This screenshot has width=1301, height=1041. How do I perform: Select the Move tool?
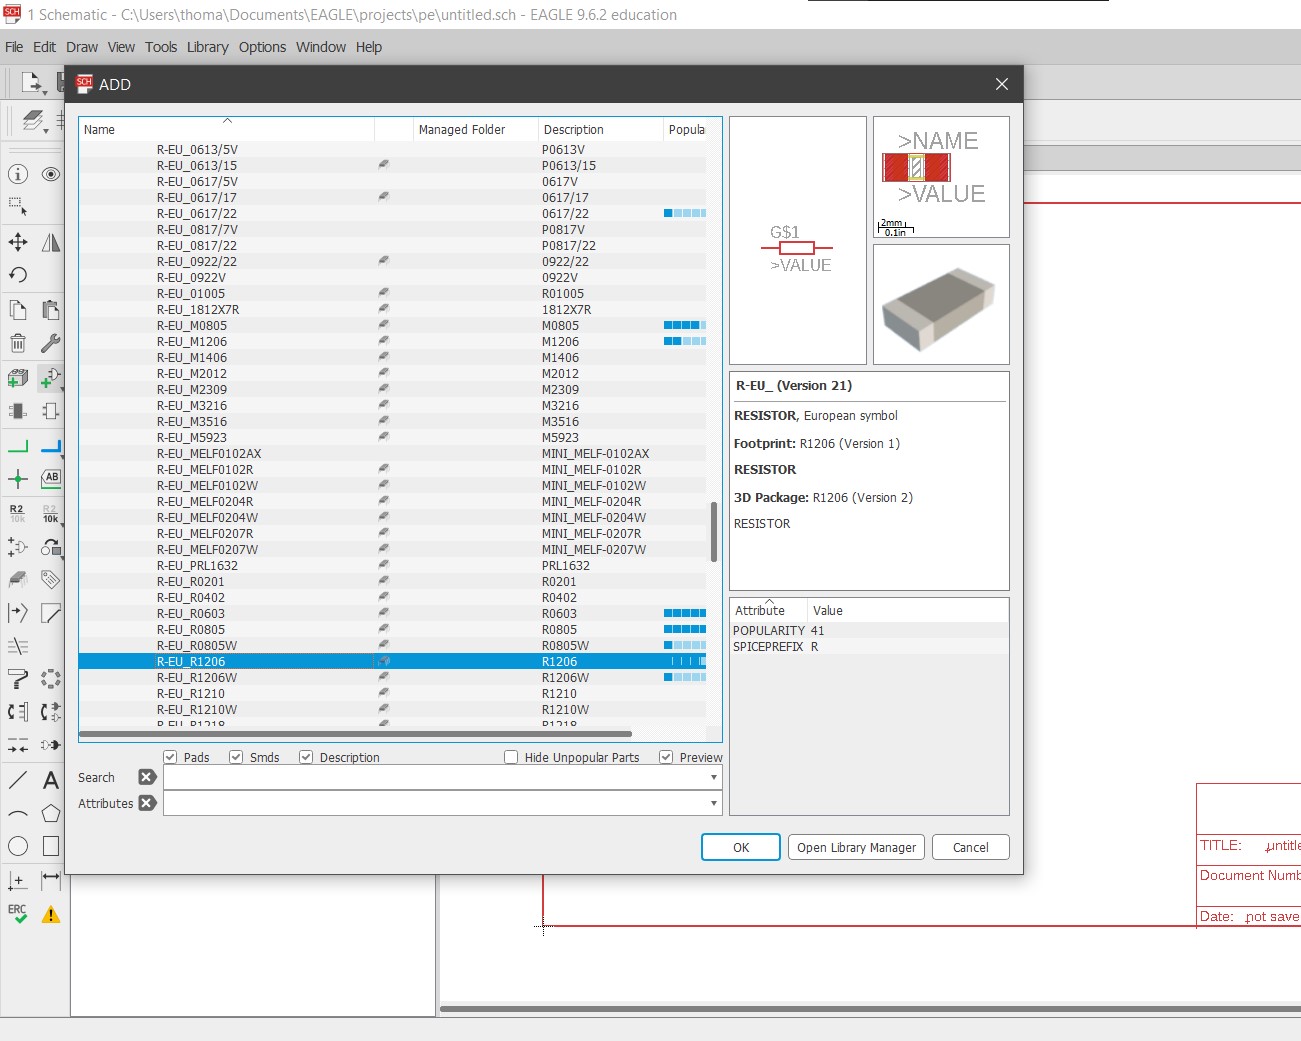click(18, 242)
